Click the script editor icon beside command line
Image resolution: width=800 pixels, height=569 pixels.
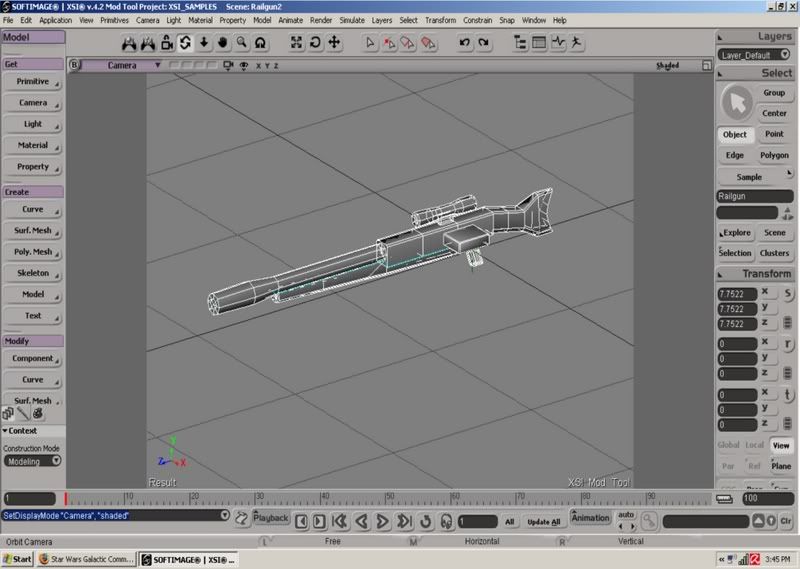click(x=241, y=518)
